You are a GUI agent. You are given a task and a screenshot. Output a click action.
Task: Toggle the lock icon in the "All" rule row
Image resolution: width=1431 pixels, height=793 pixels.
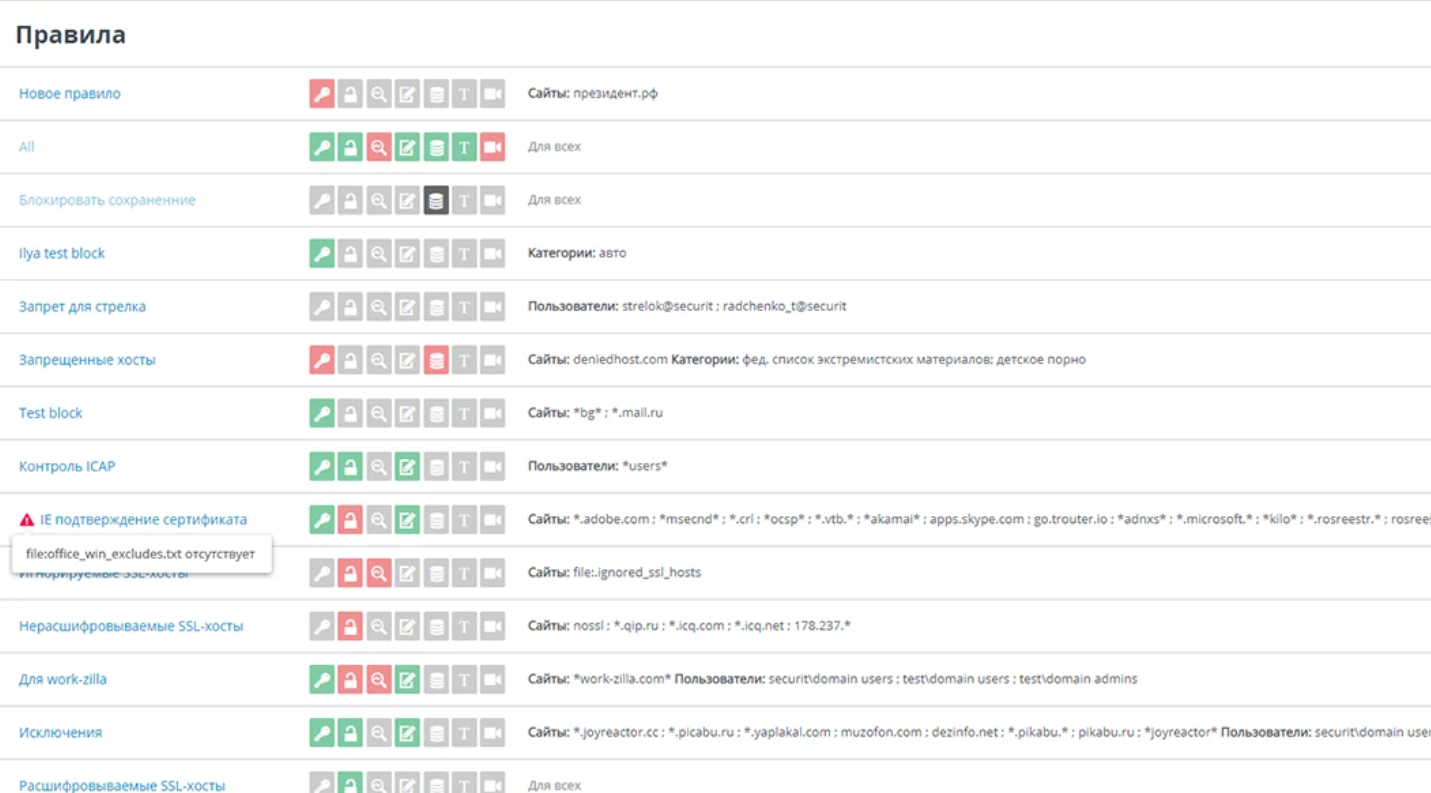tap(349, 146)
